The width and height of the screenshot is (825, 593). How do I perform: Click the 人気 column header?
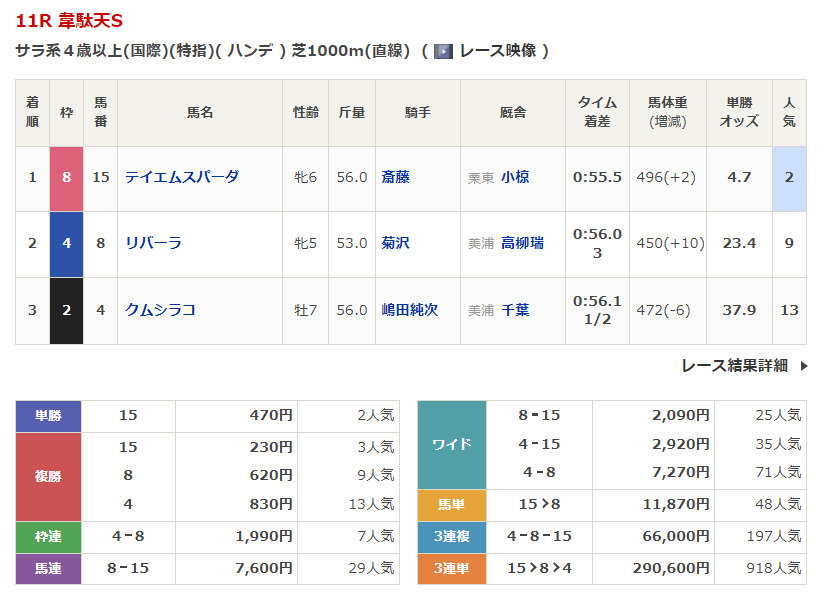[789, 112]
